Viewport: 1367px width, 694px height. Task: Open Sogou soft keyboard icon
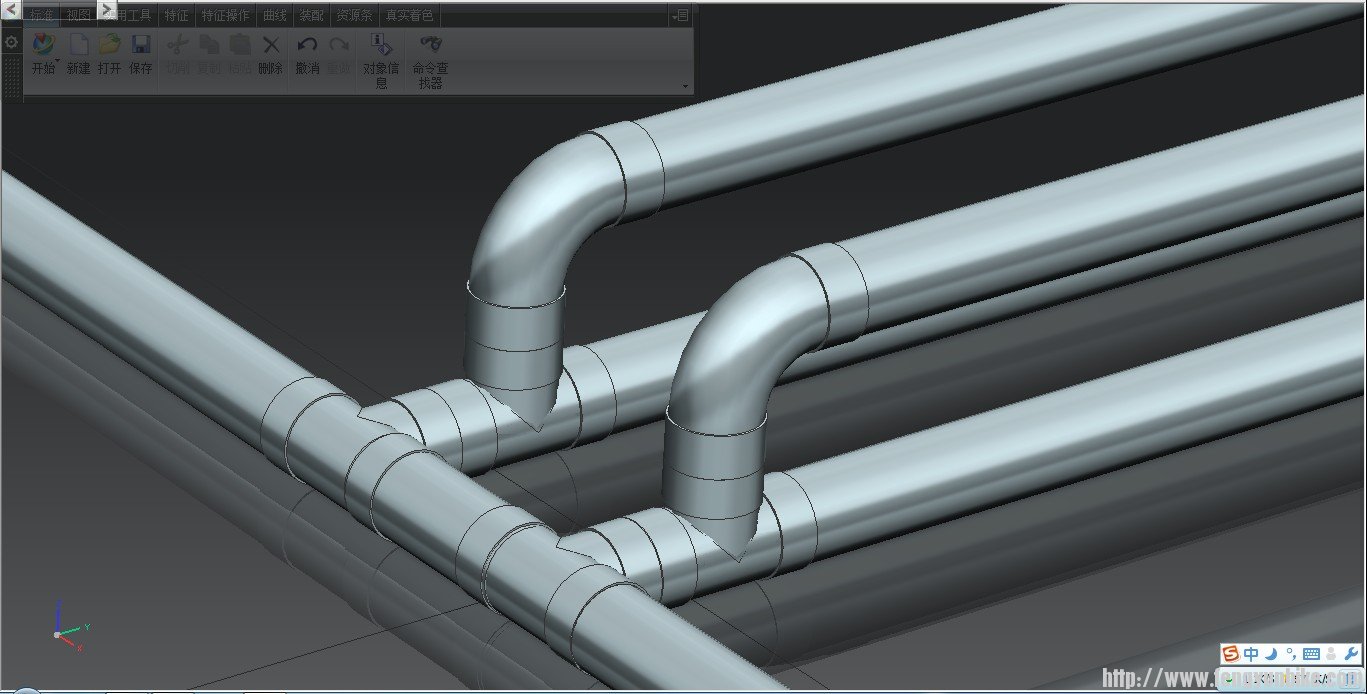(1311, 654)
